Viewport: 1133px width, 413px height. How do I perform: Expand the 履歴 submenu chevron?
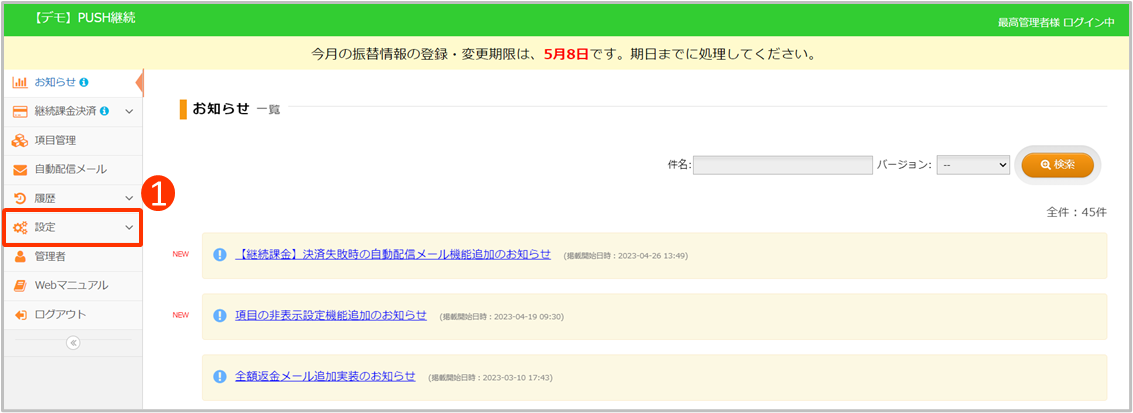(129, 198)
